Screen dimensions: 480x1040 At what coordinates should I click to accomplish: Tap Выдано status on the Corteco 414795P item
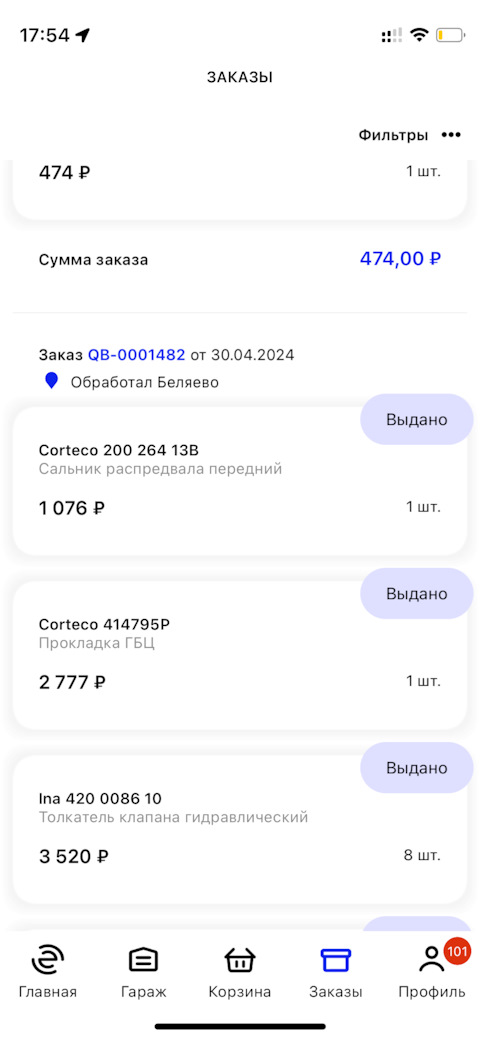point(416,594)
